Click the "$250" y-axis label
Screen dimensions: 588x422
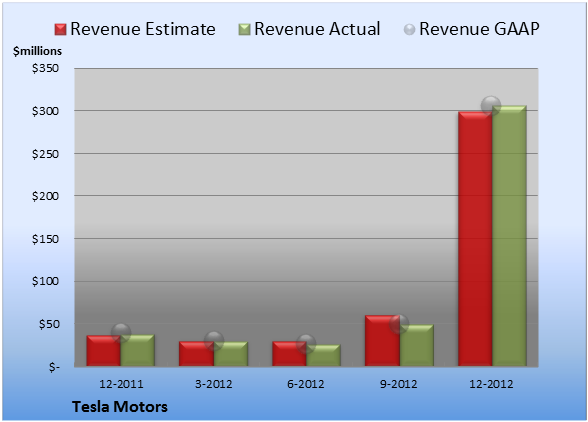coord(45,154)
